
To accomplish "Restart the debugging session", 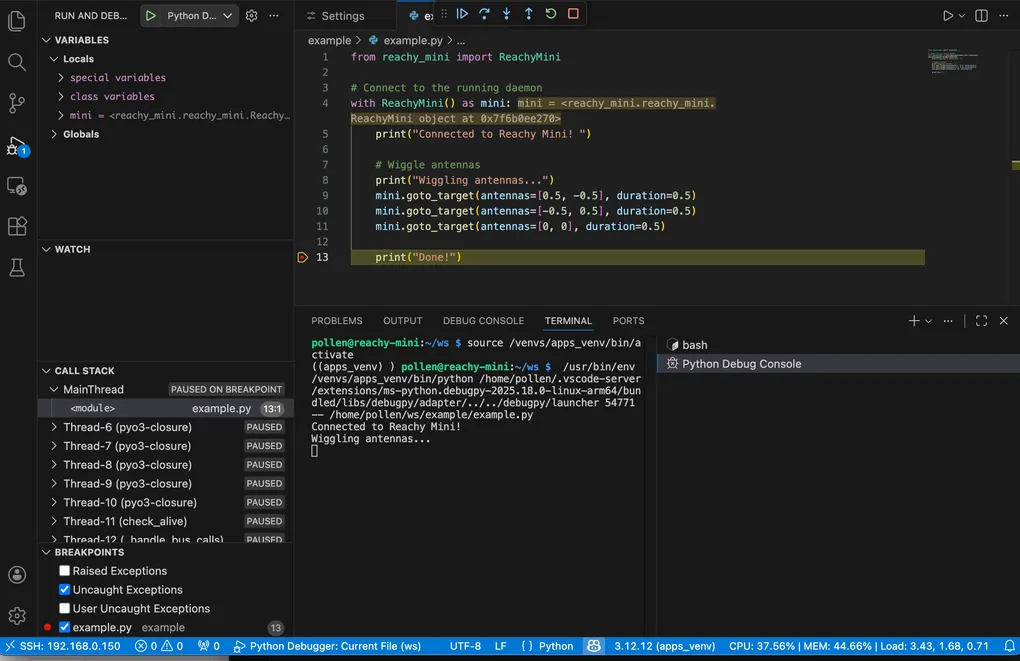I will (551, 14).
